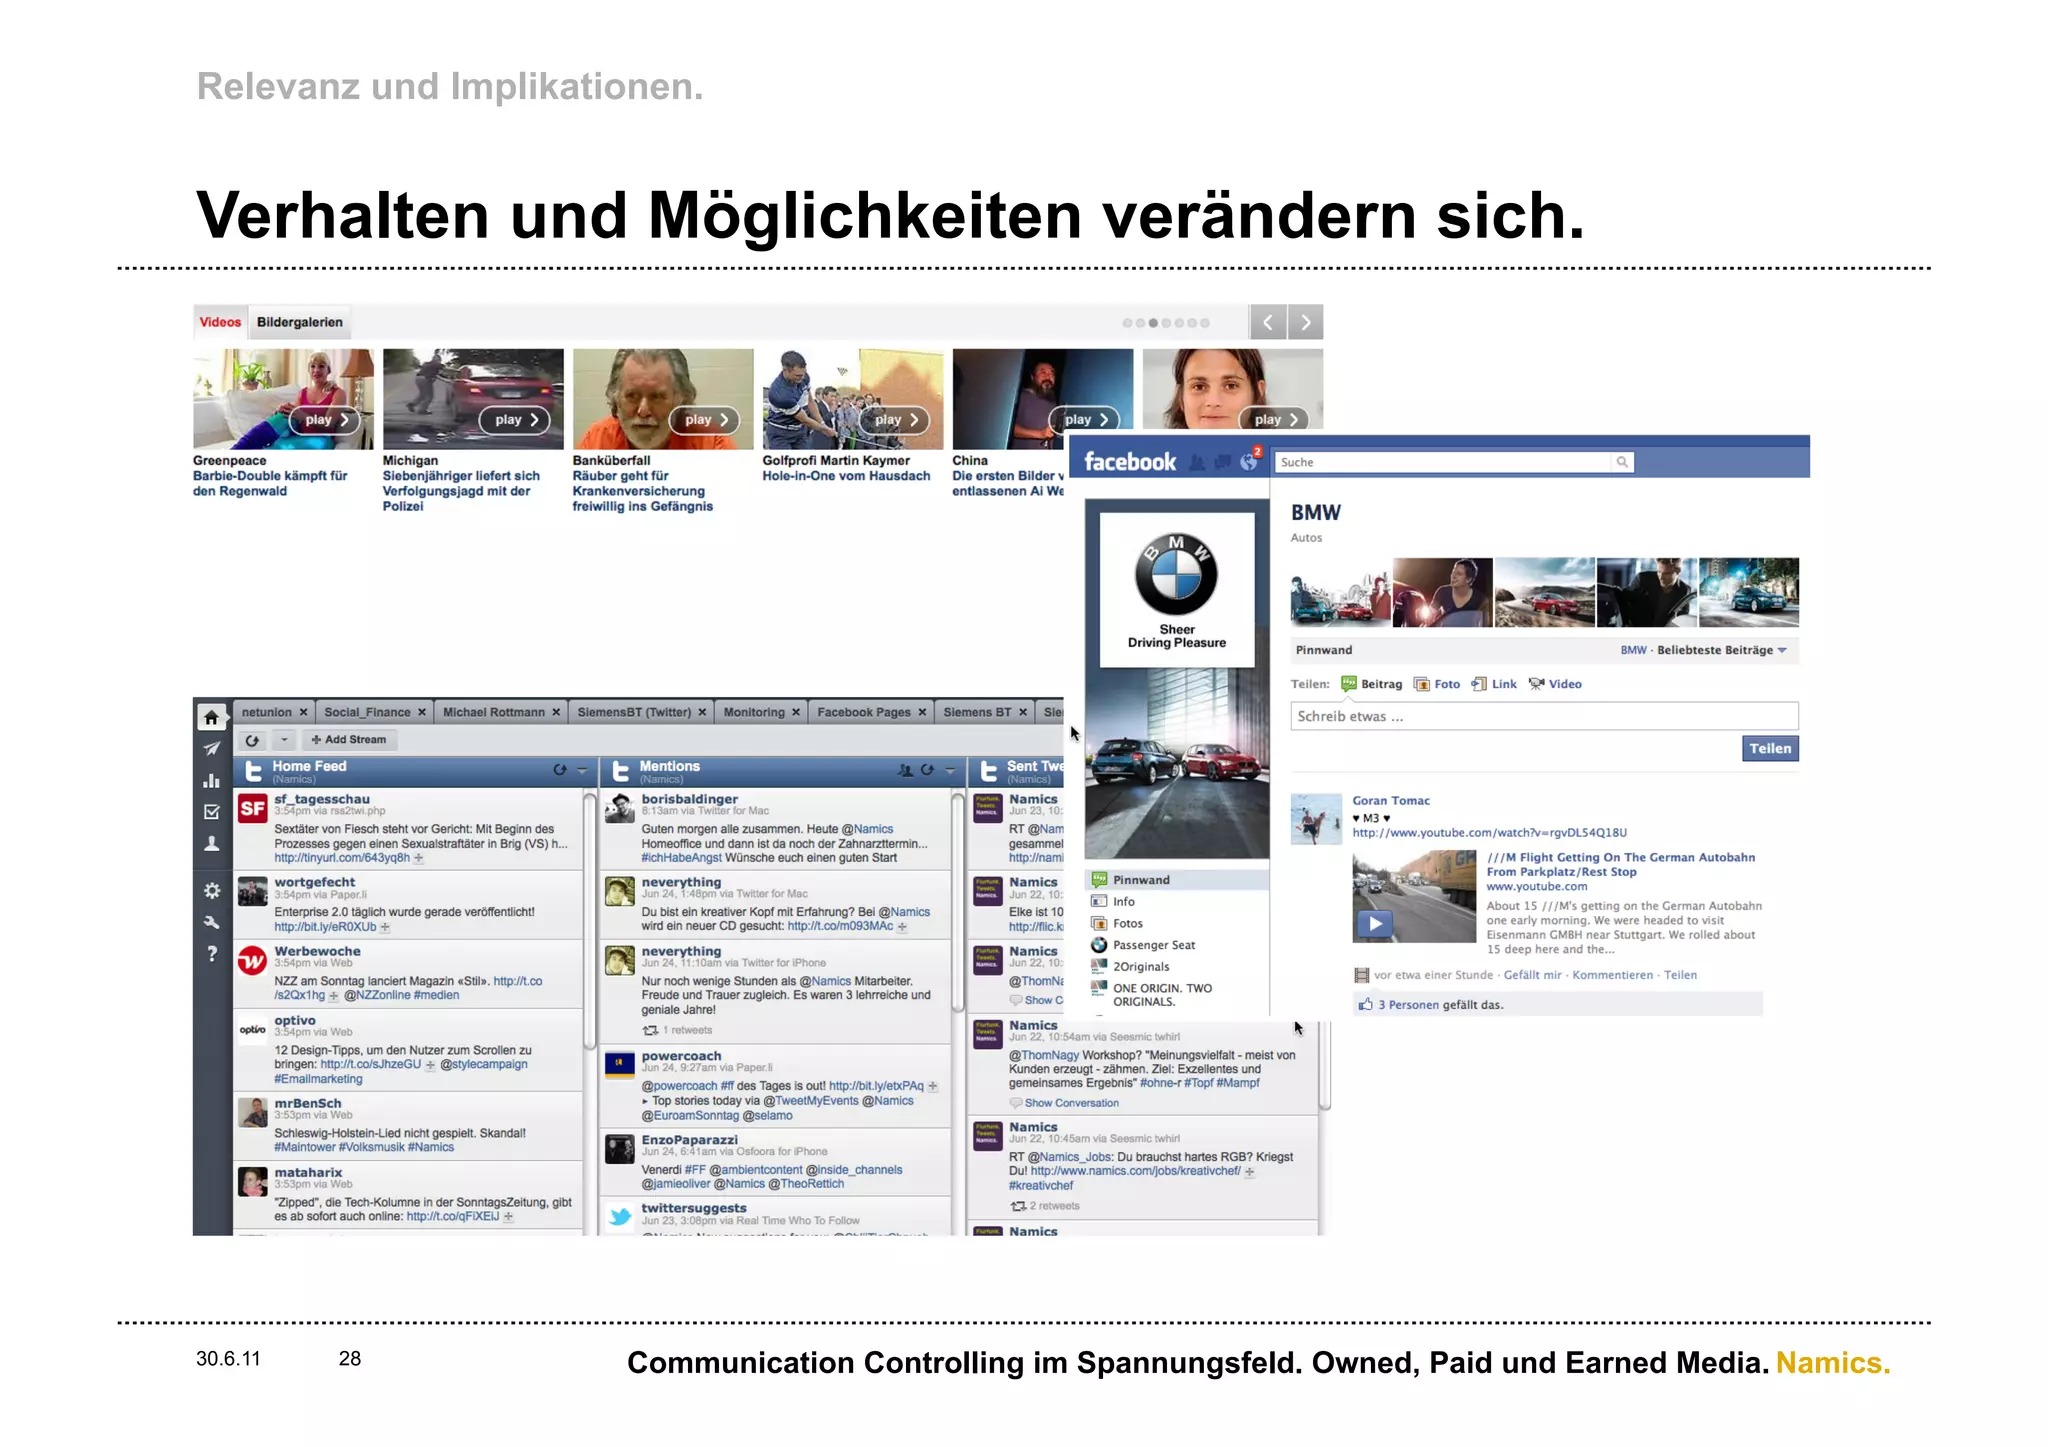Image resolution: width=2048 pixels, height=1447 pixels.
Task: Click the users icon in Mentions column header
Action: [x=905, y=770]
